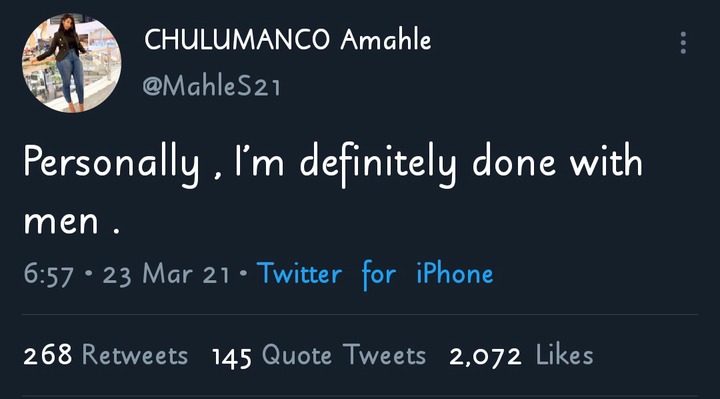Image resolution: width=720 pixels, height=399 pixels.
Task: Click the word men ending the tweet
Action: 61,223
